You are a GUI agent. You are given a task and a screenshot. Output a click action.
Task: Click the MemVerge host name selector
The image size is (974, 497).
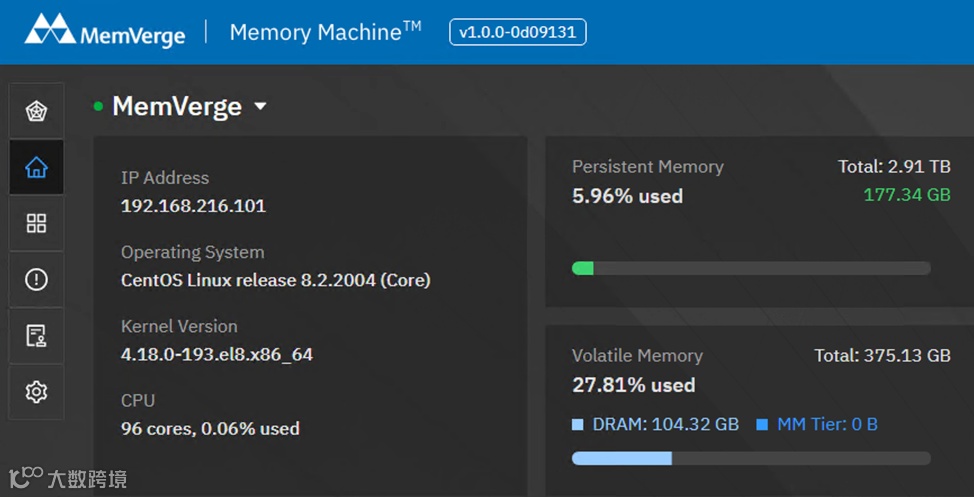177,106
